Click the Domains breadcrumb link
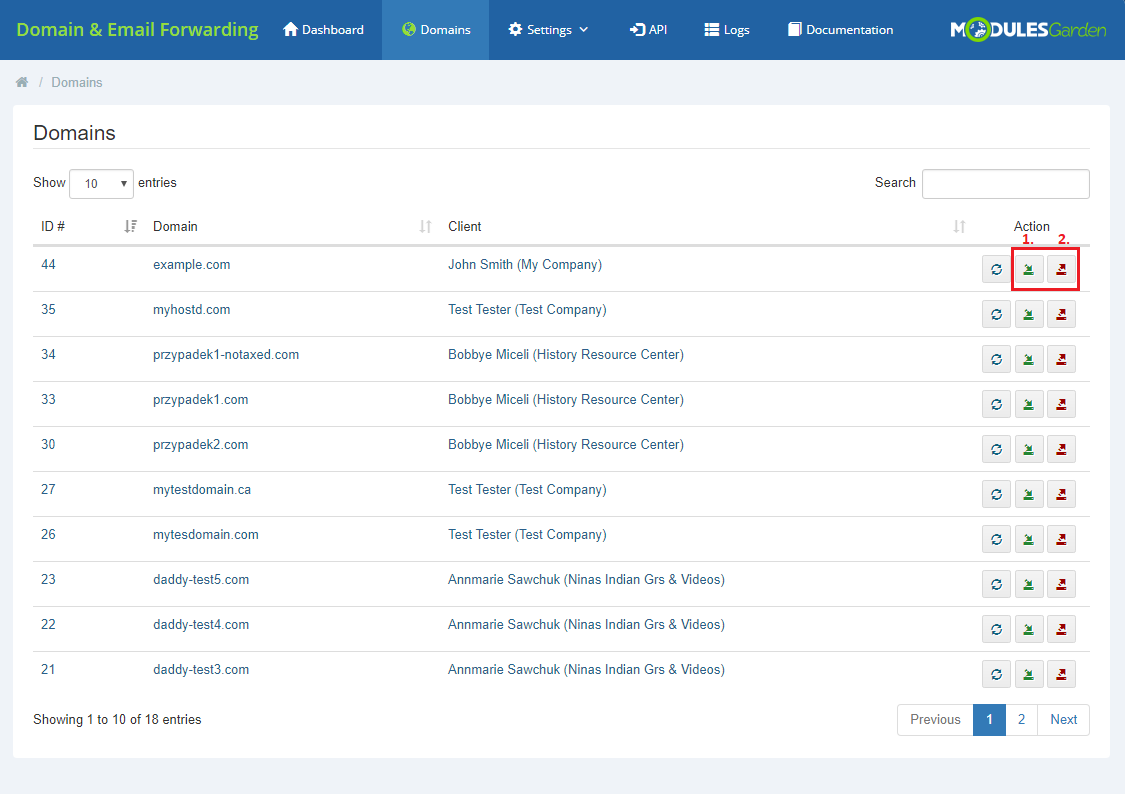The height and width of the screenshot is (794, 1125). [77, 82]
